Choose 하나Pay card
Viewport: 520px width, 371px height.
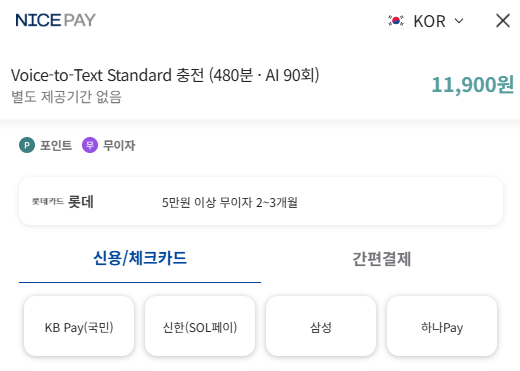click(x=442, y=326)
